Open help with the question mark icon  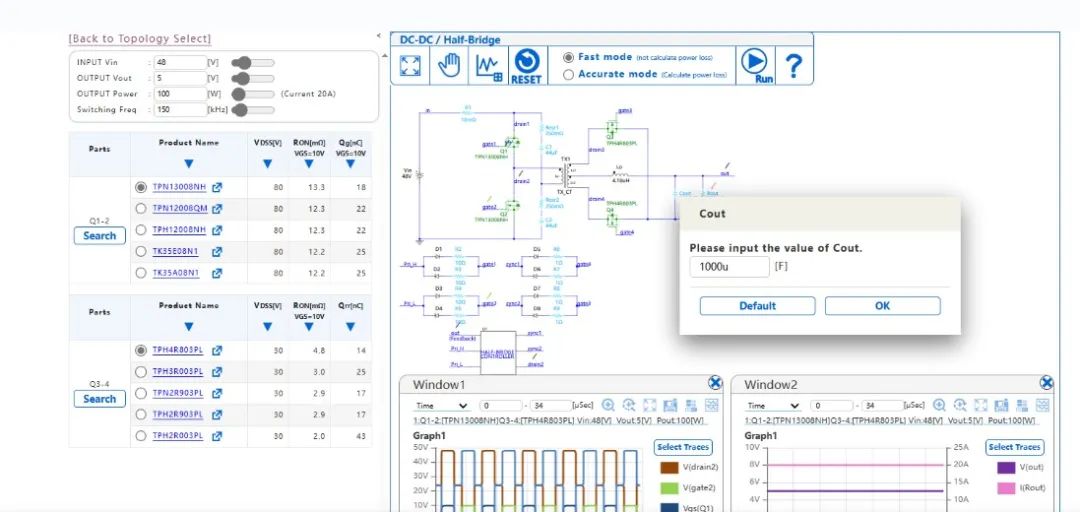point(793,66)
